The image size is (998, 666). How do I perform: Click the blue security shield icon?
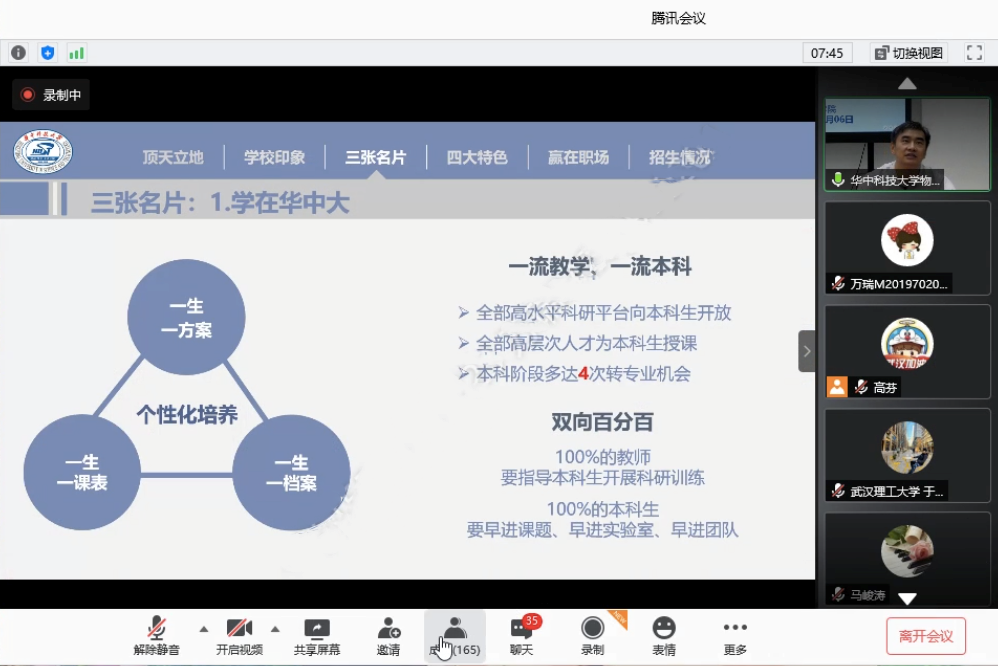pos(47,53)
